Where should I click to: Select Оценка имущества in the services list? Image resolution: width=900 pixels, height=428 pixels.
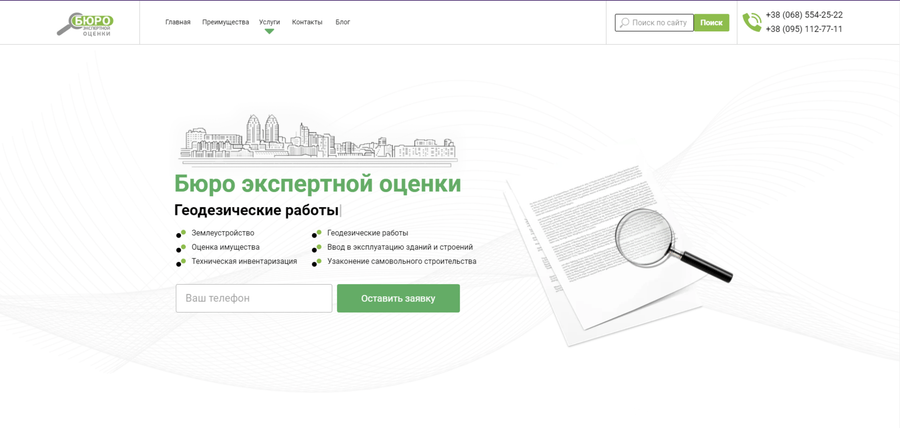click(226, 247)
